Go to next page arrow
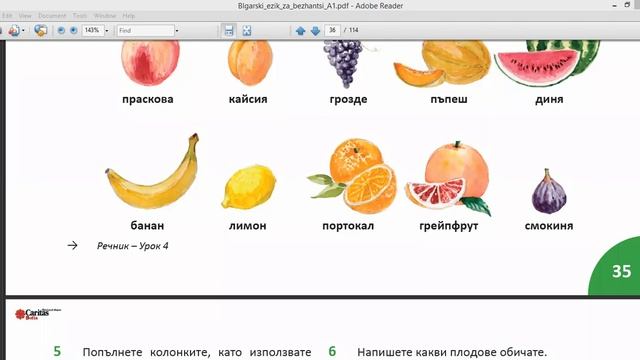This screenshot has height=360, width=640. (x=315, y=31)
